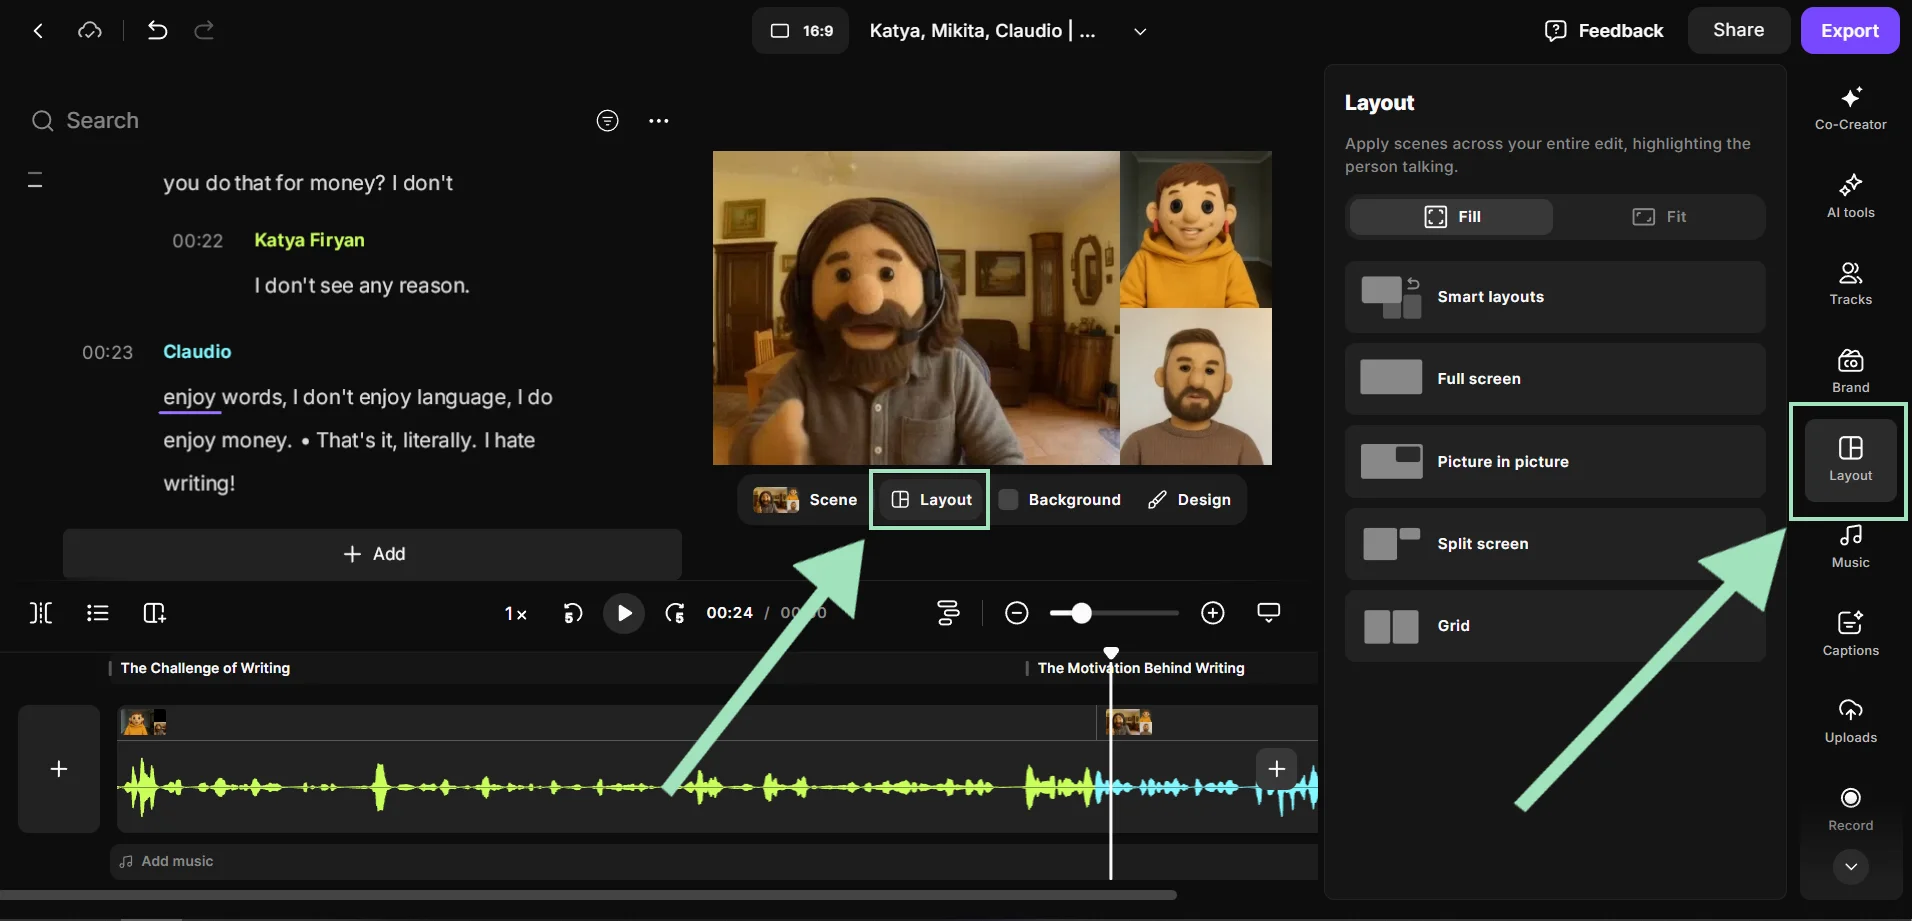The image size is (1912, 921).
Task: Open the transcript filter icon
Action: click(x=607, y=121)
